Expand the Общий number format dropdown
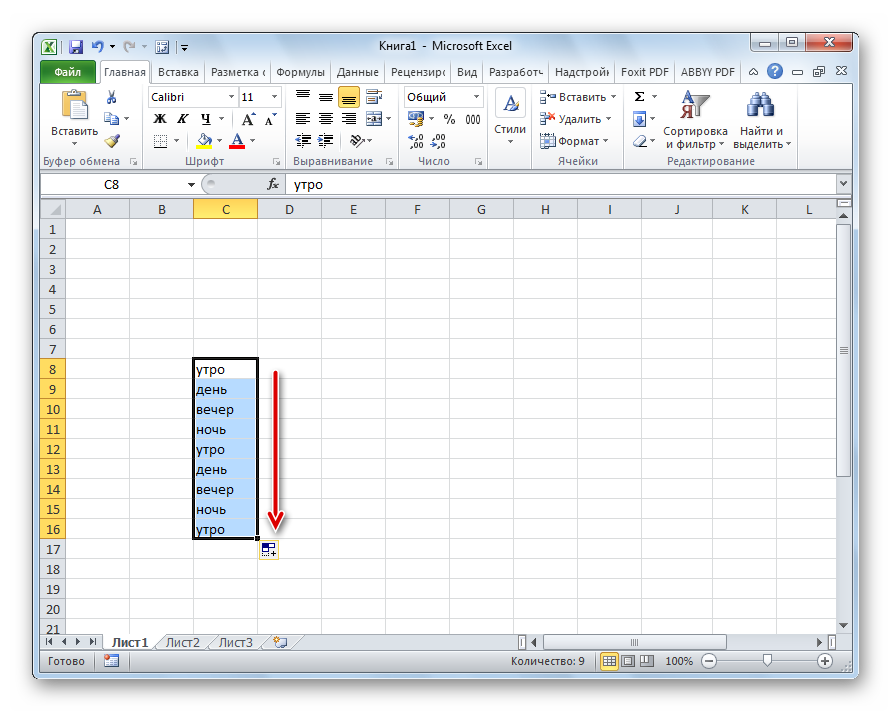892x712 pixels. (x=476, y=97)
